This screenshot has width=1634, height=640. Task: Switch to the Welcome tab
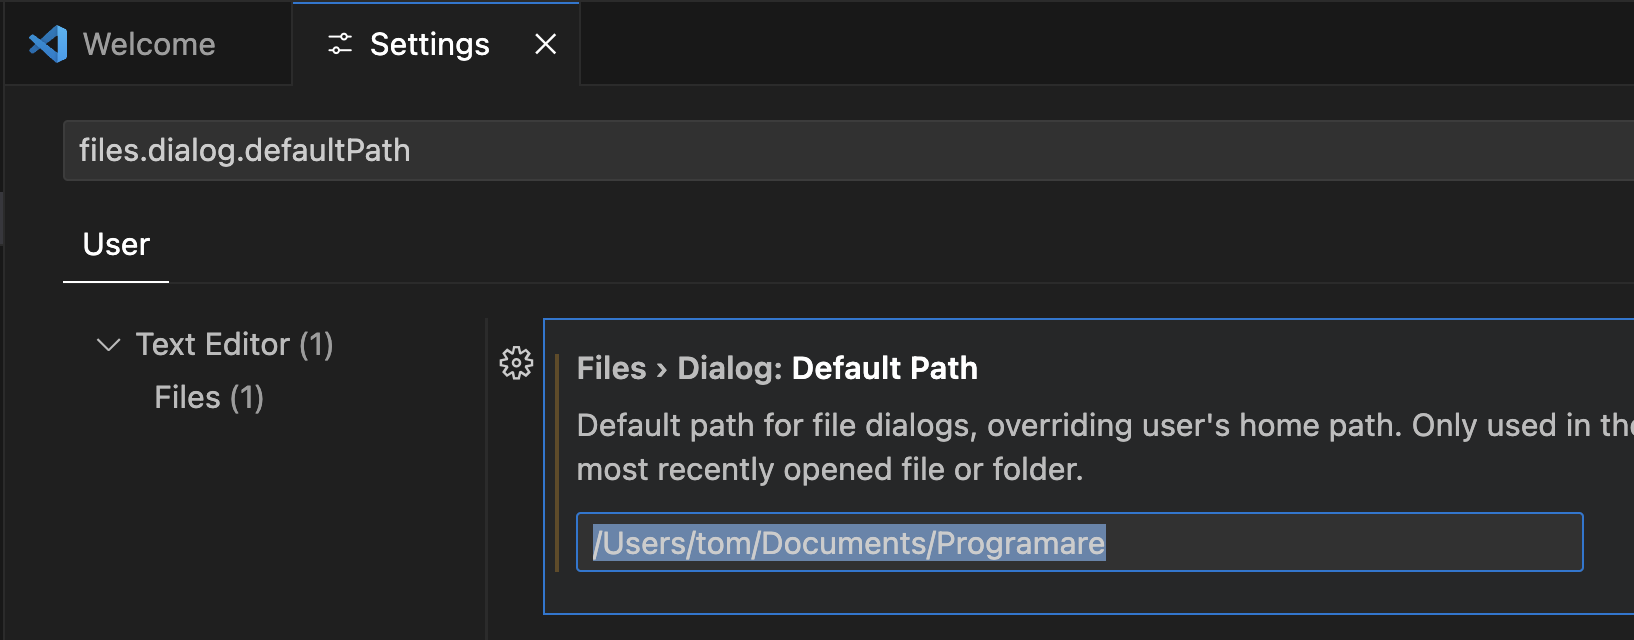[149, 44]
